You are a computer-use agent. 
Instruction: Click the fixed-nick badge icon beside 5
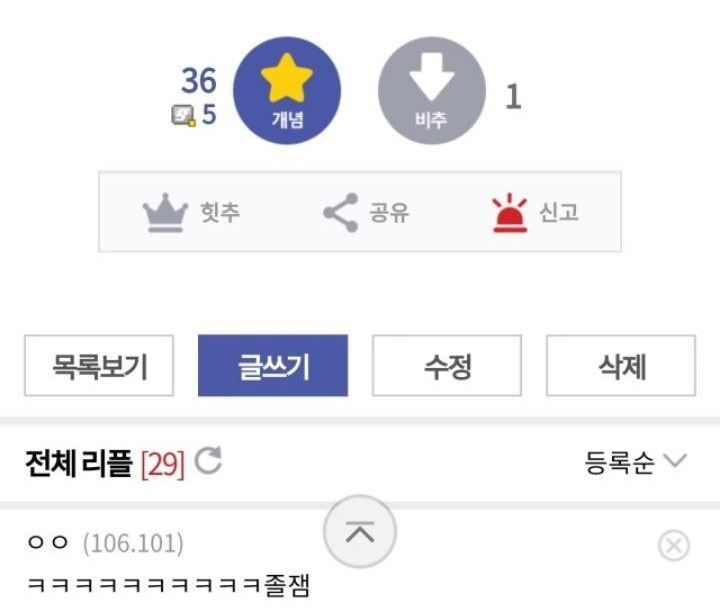184,115
